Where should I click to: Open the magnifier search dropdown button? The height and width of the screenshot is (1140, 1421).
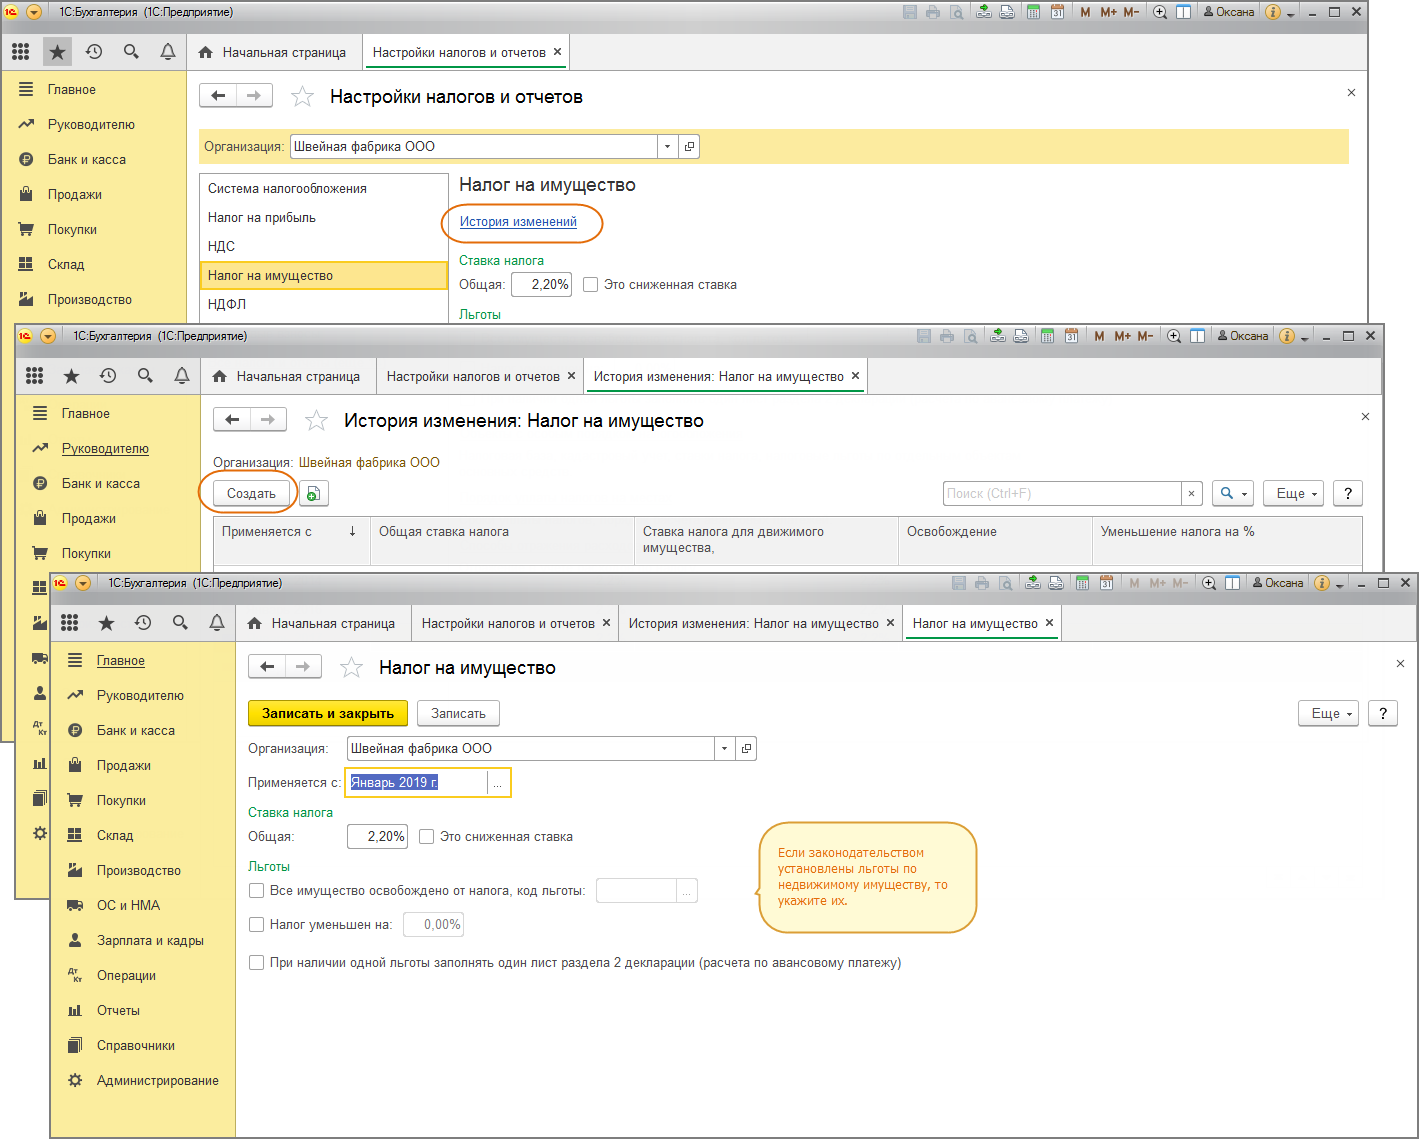click(x=1233, y=494)
